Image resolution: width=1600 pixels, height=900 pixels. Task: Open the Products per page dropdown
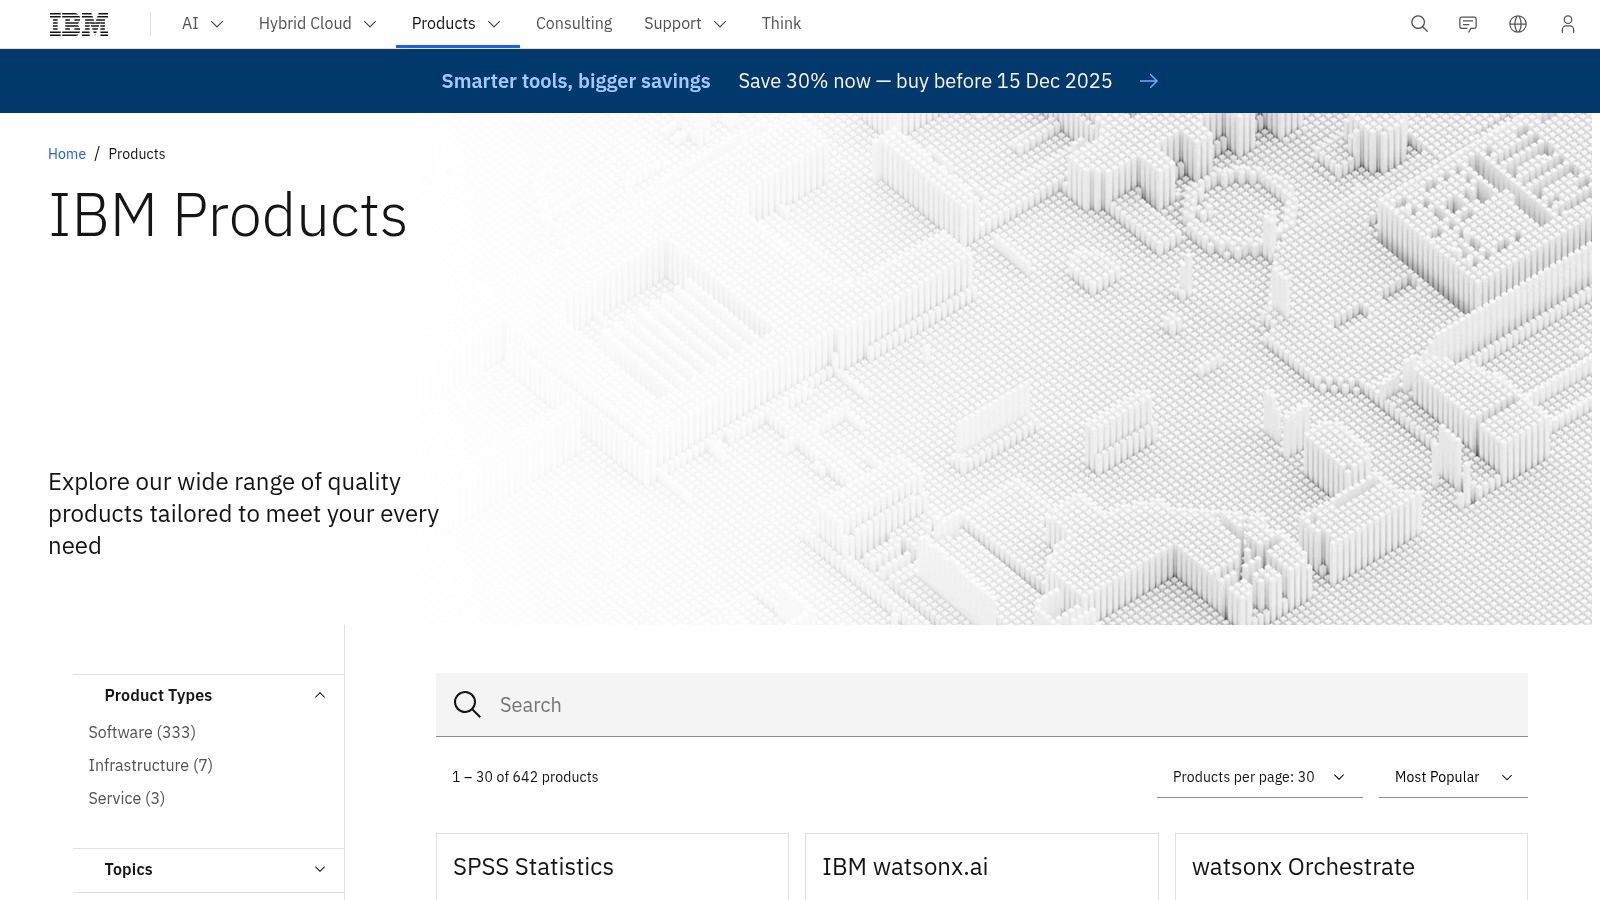pyautogui.click(x=1259, y=777)
